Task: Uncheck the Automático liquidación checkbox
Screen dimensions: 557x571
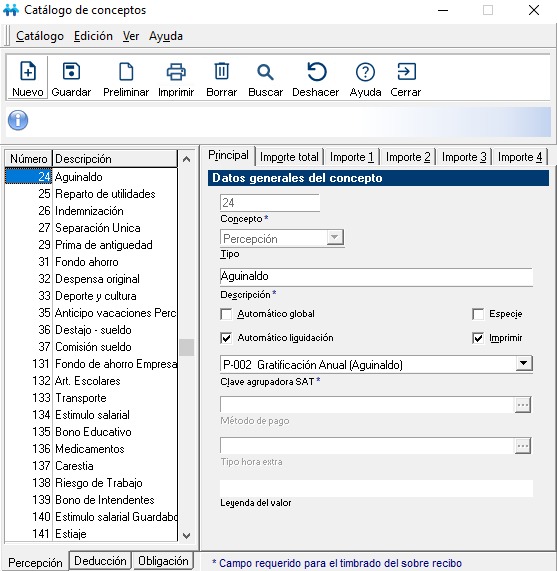Action: [226, 338]
